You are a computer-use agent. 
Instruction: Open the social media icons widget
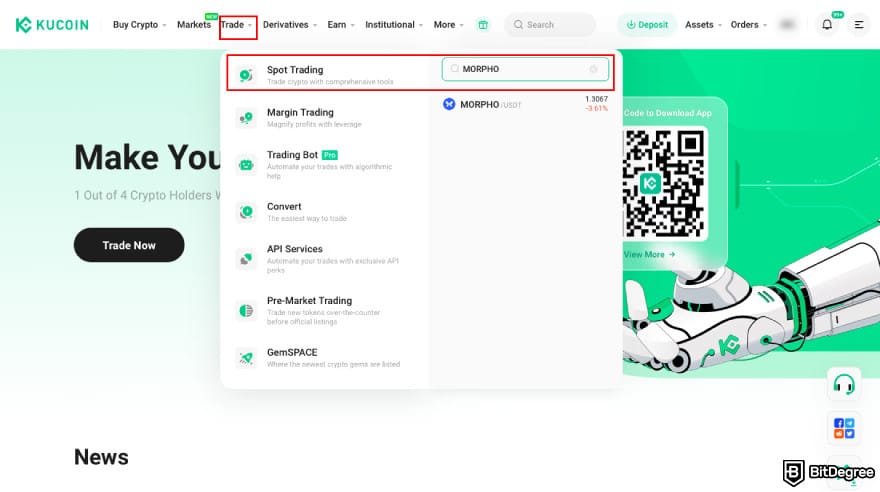pos(844,428)
